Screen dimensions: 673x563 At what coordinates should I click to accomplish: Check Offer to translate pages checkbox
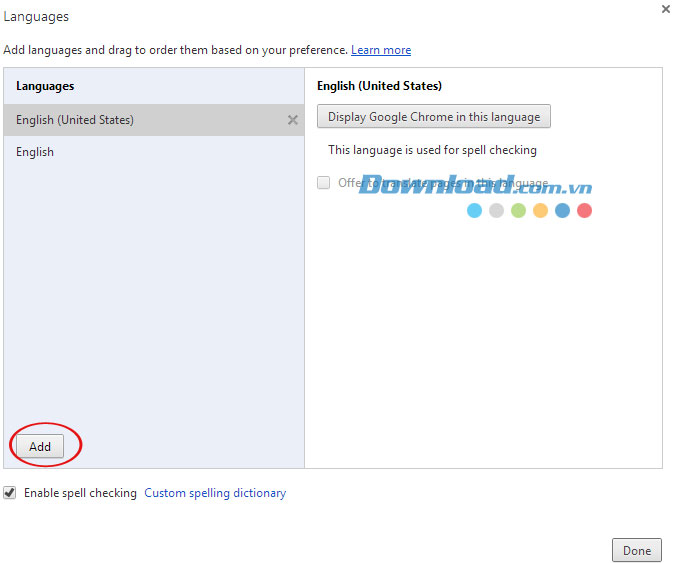(324, 182)
